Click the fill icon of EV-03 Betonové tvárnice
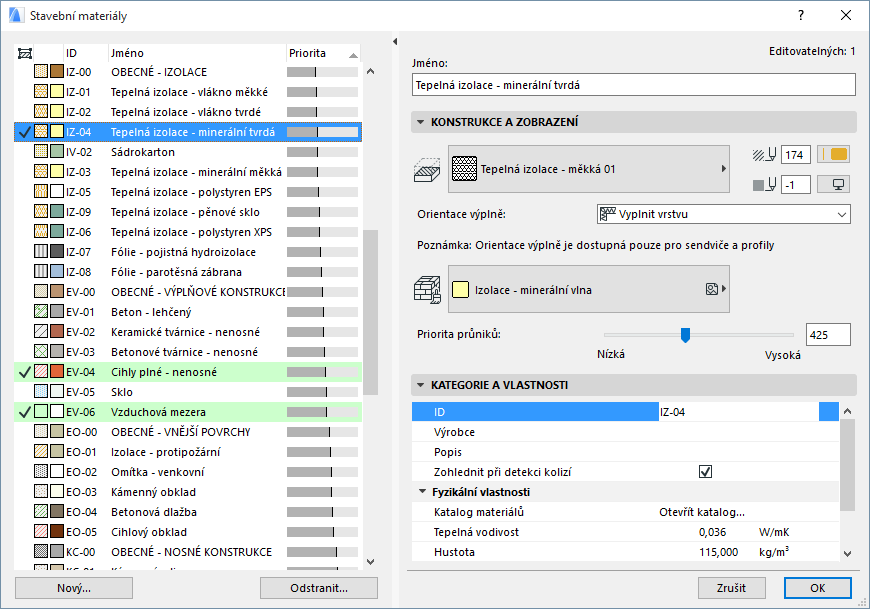 41,351
